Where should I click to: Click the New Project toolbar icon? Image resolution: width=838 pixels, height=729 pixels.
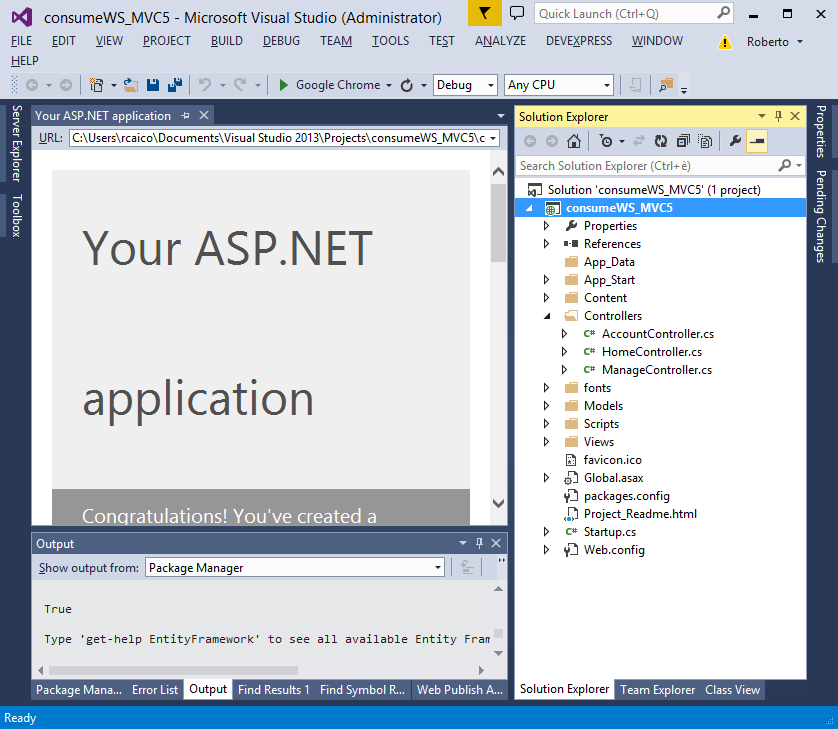tap(96, 85)
